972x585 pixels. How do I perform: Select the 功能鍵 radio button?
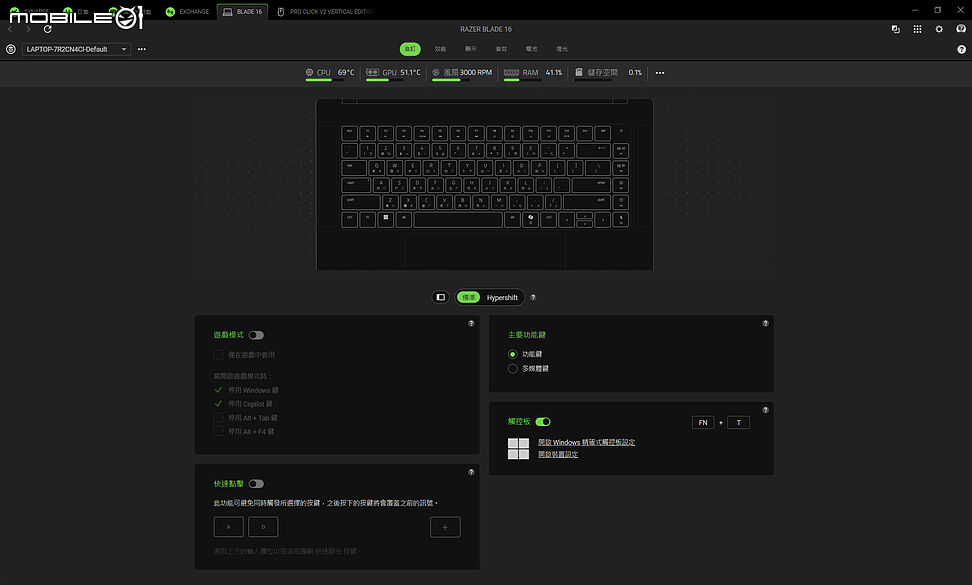click(x=513, y=354)
